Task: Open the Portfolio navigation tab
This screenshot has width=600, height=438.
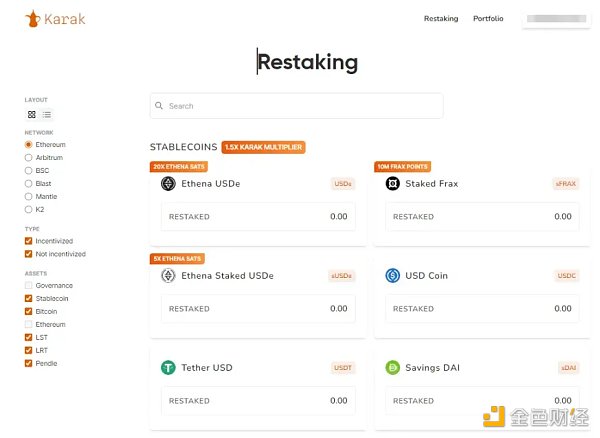Action: (488, 19)
